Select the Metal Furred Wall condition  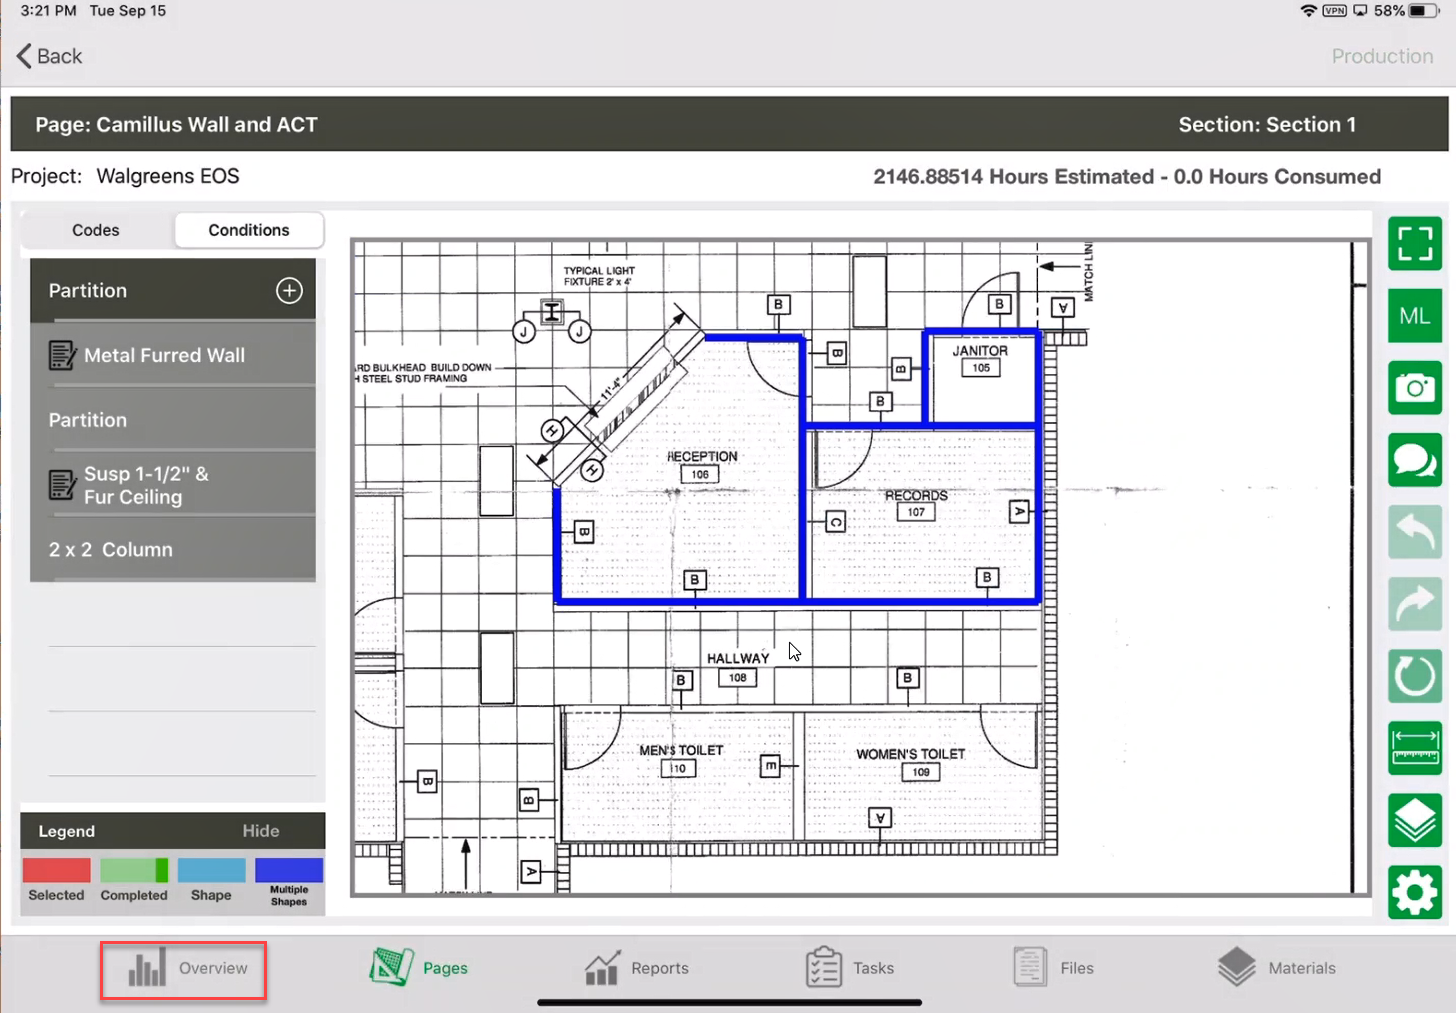(164, 356)
